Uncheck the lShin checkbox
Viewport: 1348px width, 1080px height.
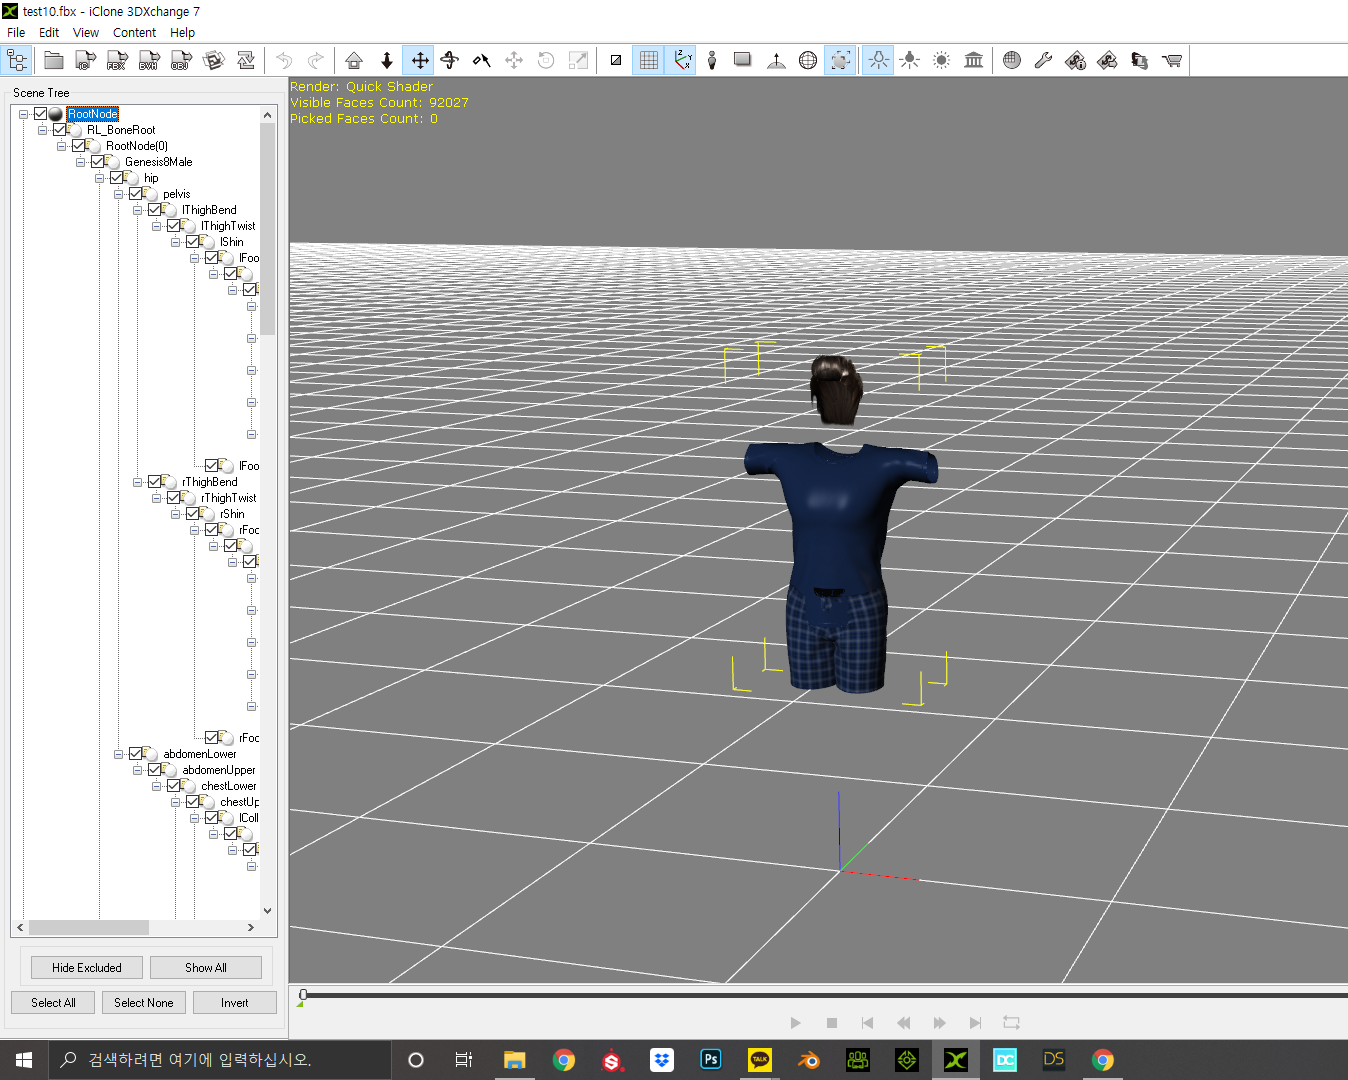(193, 242)
